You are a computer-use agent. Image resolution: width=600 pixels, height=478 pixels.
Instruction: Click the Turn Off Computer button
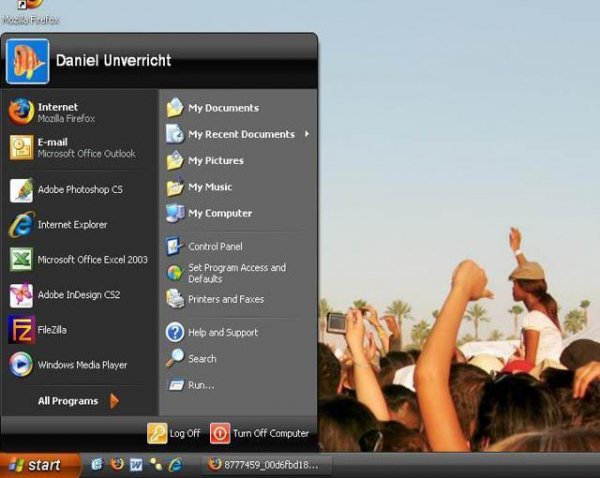(260, 433)
